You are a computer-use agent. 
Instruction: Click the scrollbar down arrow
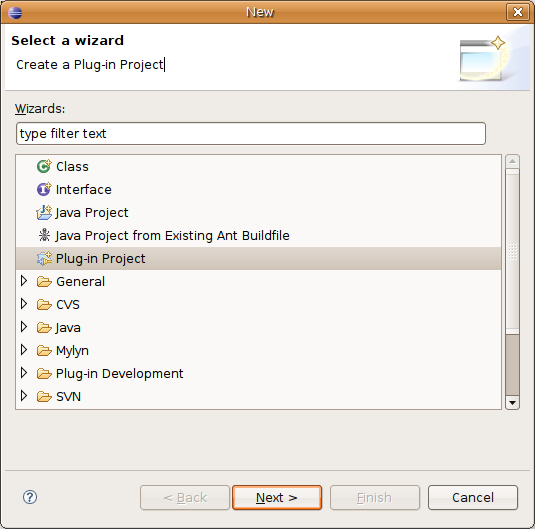coord(512,403)
